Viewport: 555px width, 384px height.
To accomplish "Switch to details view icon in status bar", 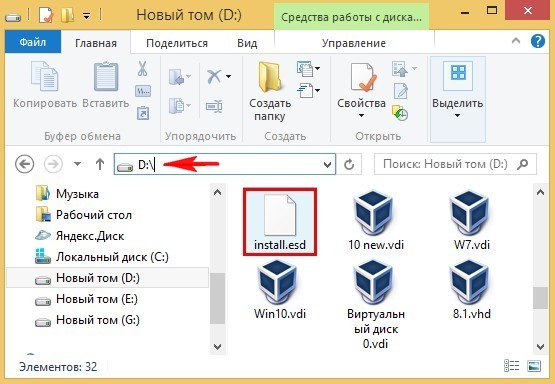I will click(x=511, y=366).
